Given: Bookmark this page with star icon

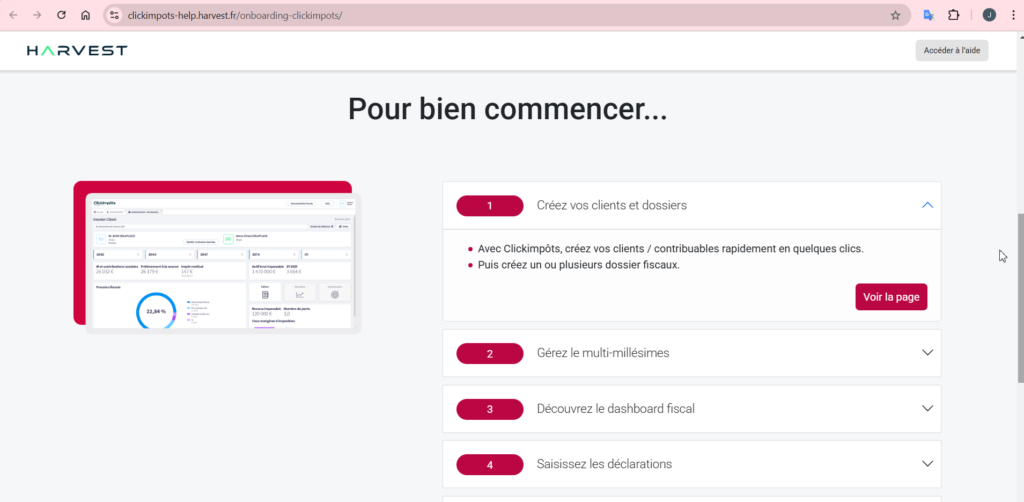Looking at the screenshot, I should click(x=895, y=15).
